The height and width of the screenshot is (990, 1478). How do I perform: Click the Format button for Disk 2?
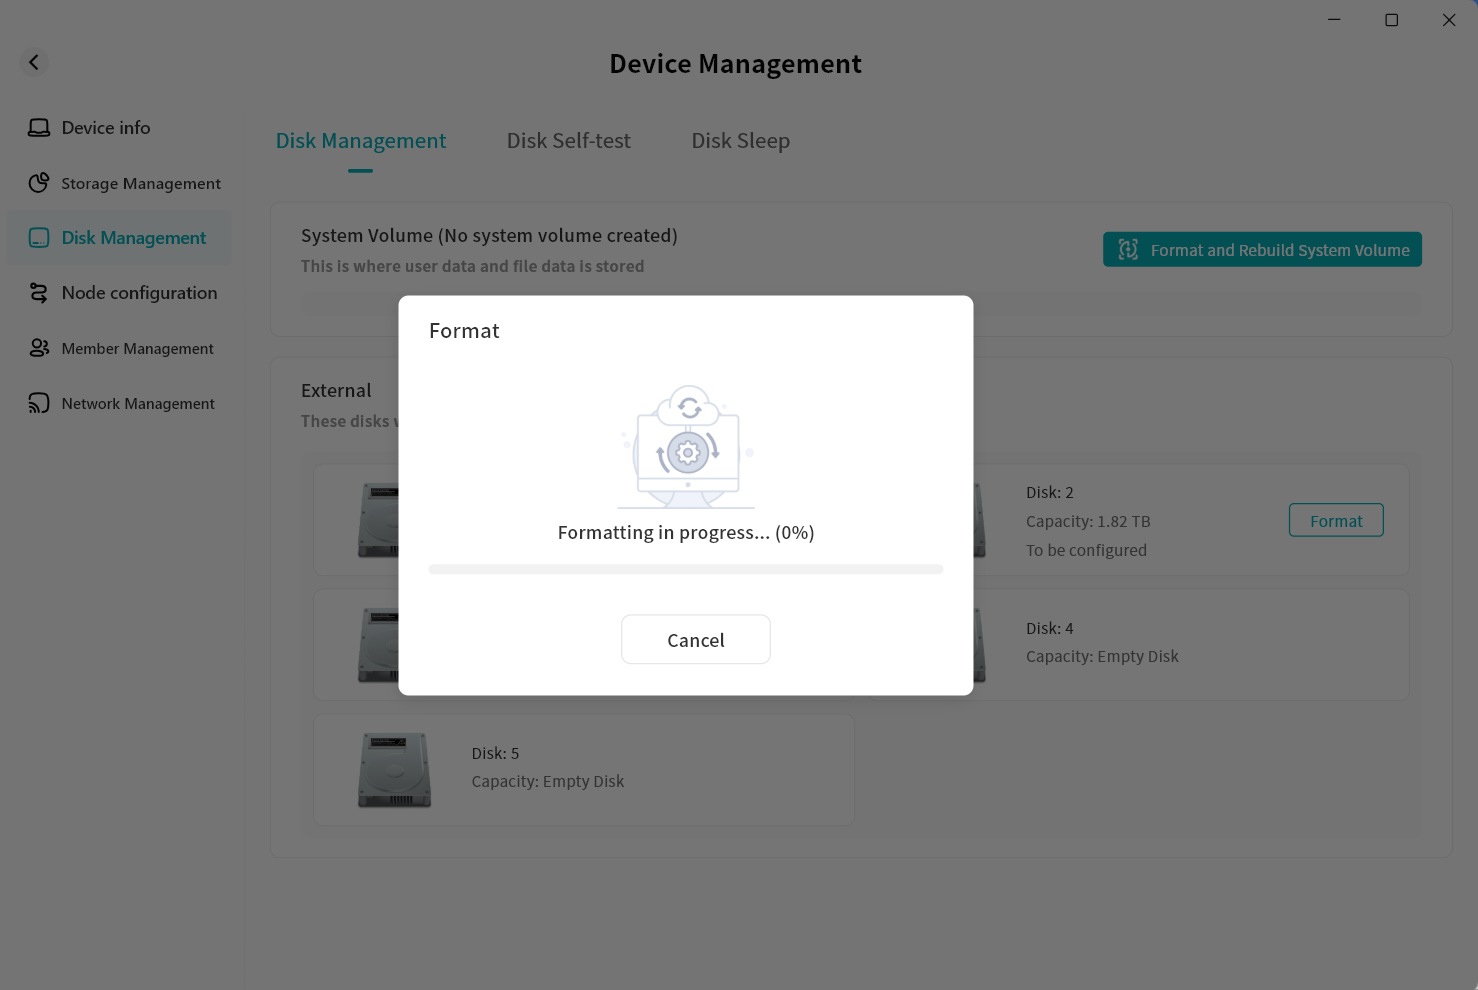[x=1335, y=521]
